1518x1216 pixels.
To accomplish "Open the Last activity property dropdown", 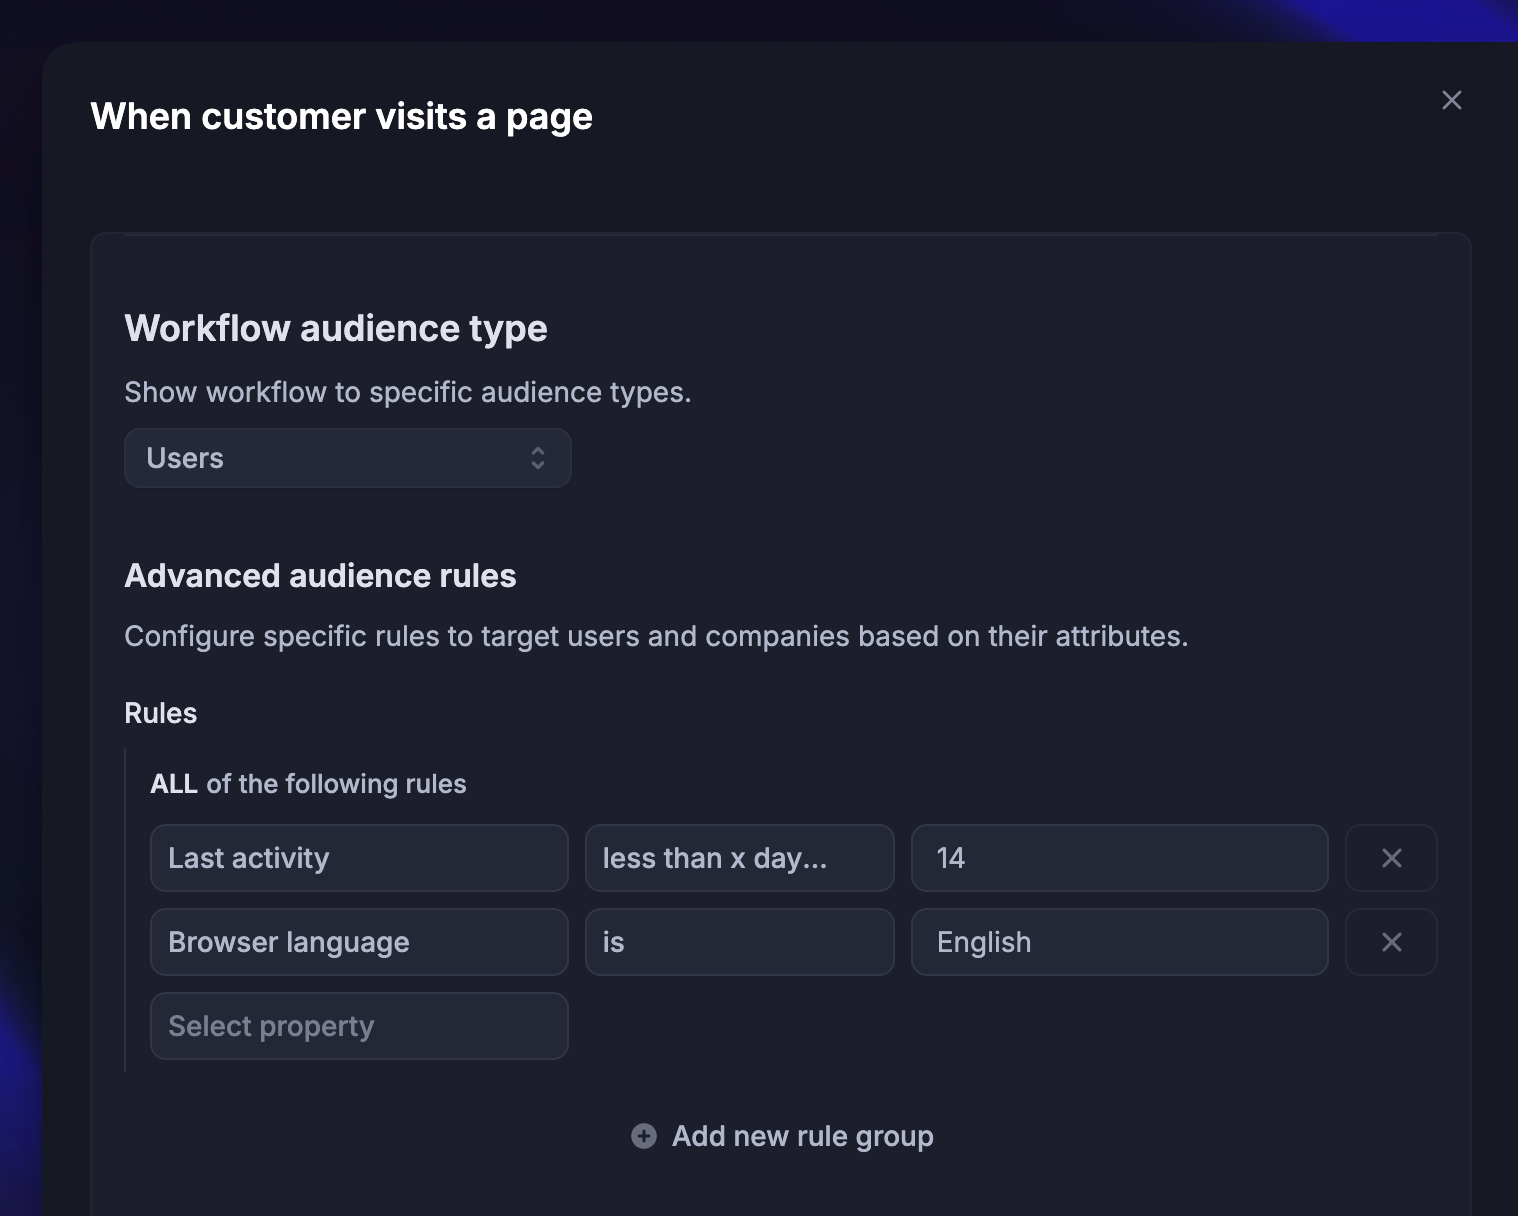I will [x=359, y=858].
